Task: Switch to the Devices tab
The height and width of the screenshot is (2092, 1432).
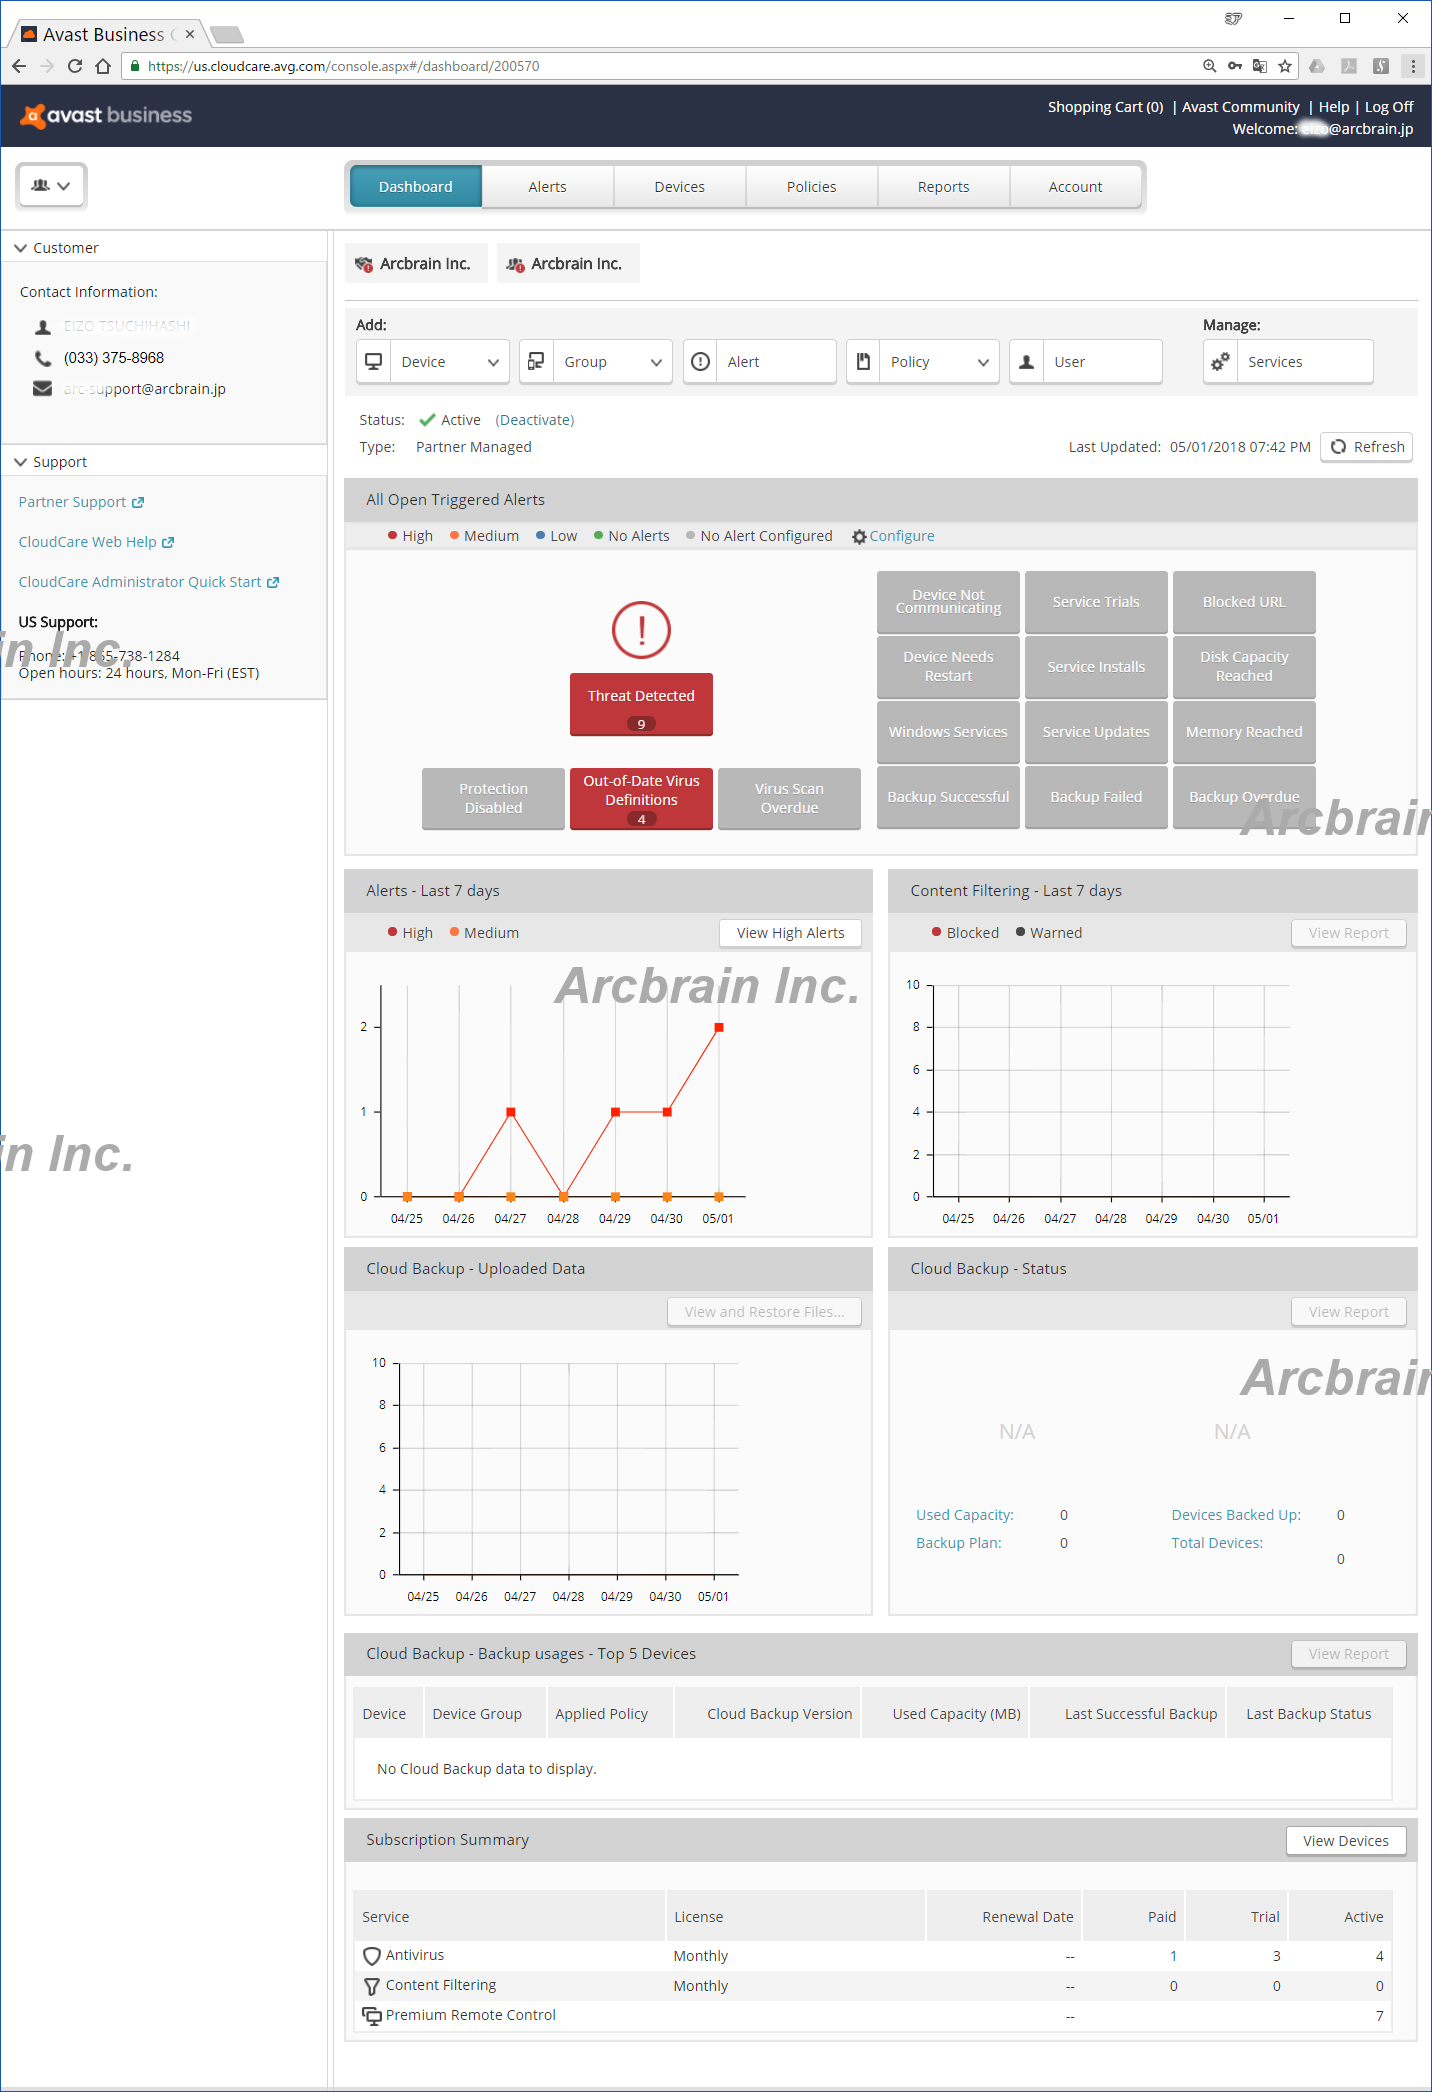Action: [680, 187]
